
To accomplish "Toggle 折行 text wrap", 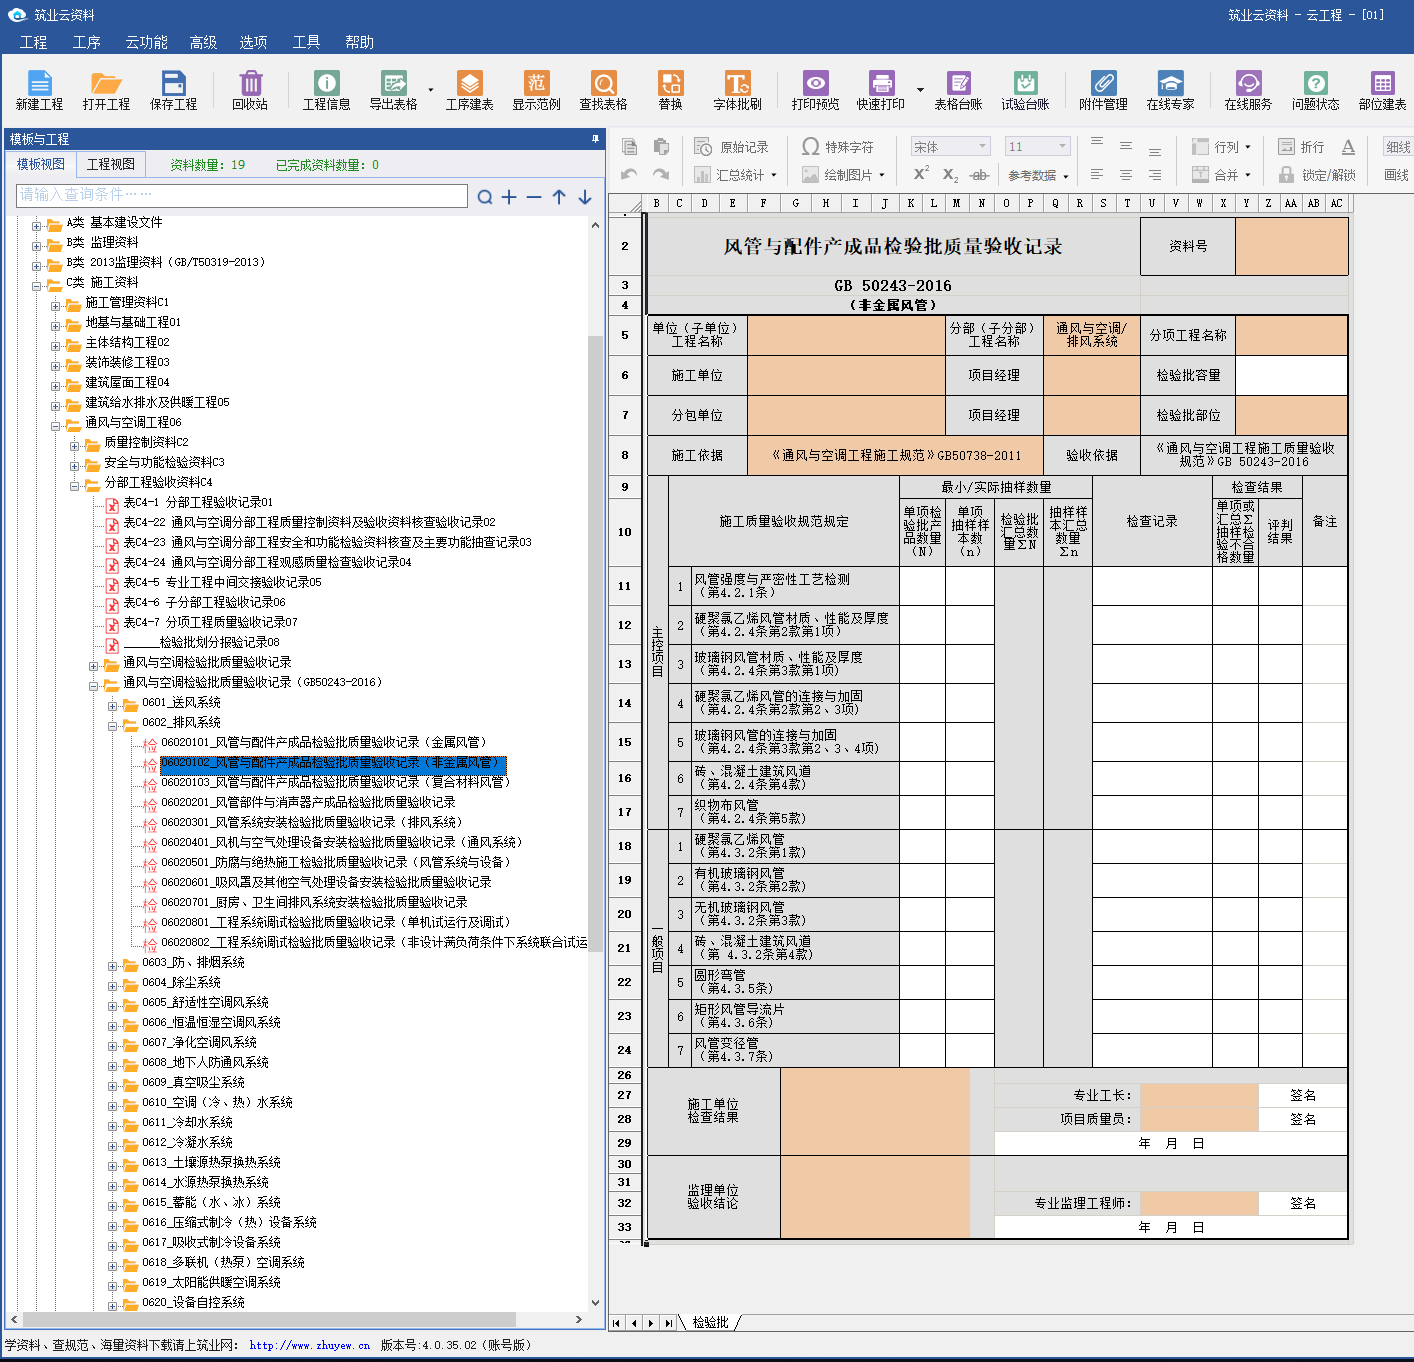I will (x=1301, y=147).
